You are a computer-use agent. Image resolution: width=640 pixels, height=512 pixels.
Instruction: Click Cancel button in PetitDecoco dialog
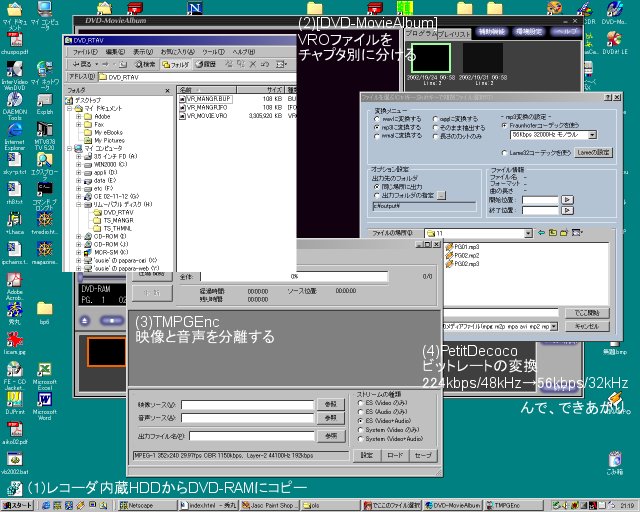587,327
